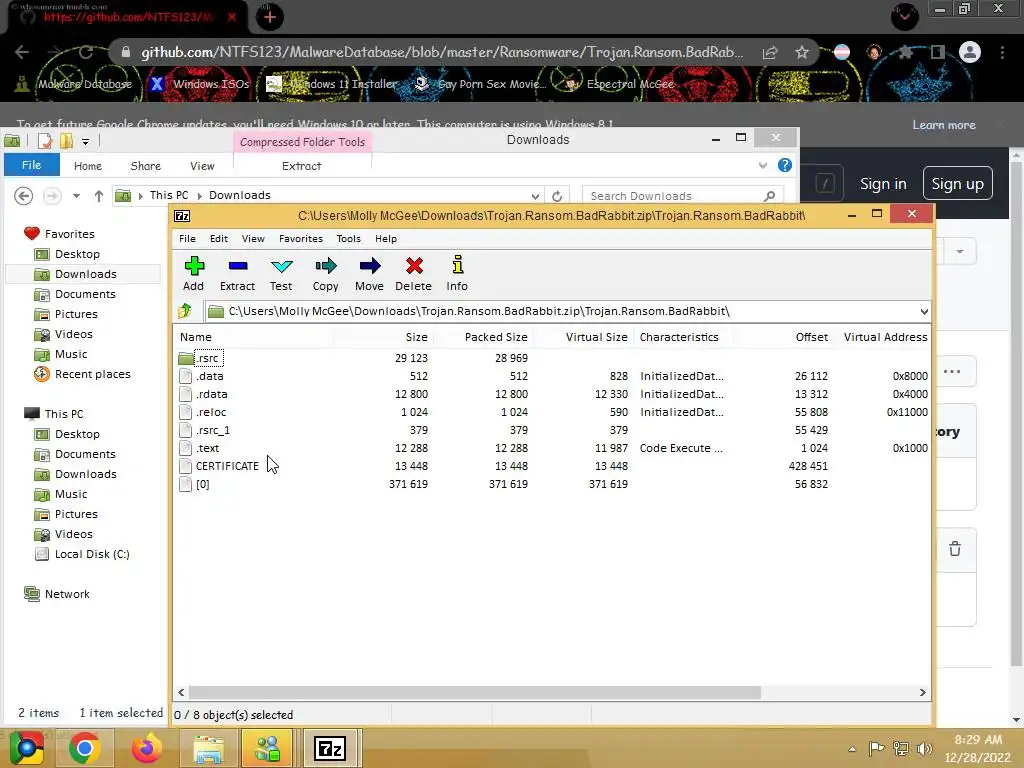
Task: Open a new Chrome tab
Action: point(270,17)
